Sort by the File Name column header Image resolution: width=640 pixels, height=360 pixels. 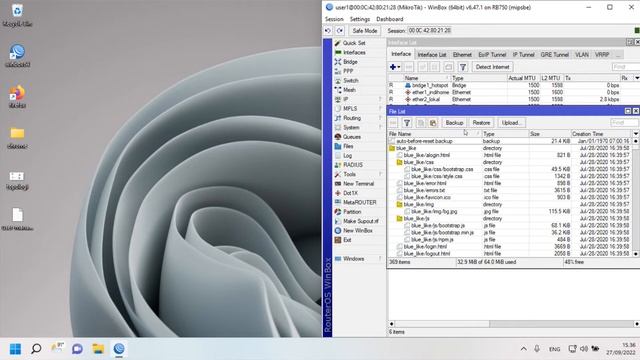click(x=434, y=134)
